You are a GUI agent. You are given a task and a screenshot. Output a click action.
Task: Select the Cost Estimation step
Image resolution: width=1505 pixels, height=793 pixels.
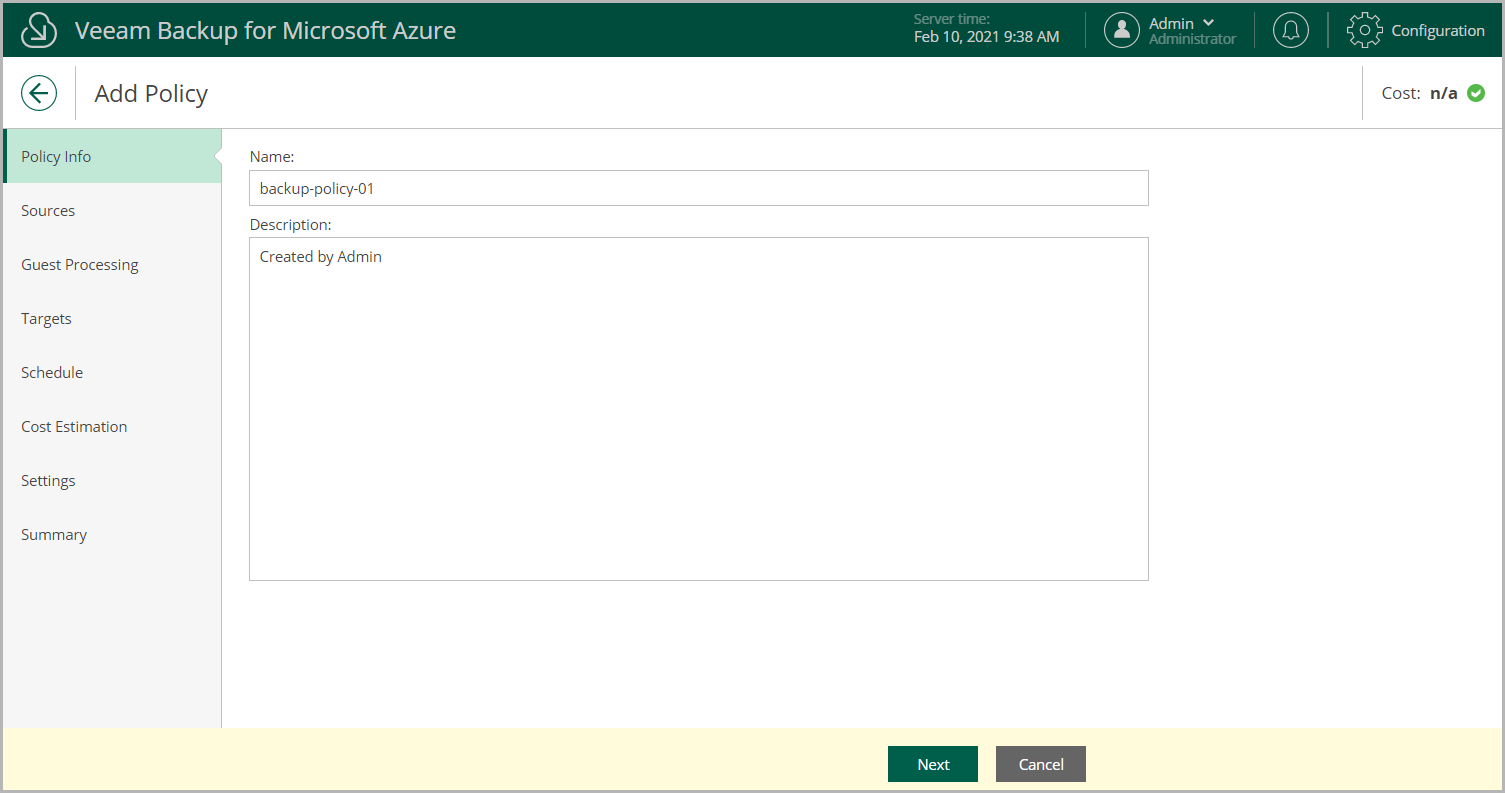click(x=112, y=426)
